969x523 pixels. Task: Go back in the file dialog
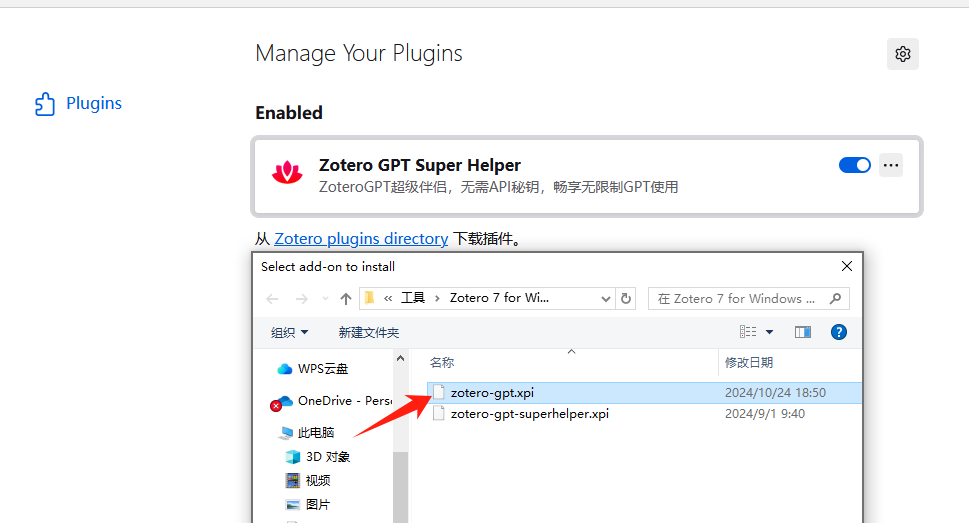pos(273,299)
